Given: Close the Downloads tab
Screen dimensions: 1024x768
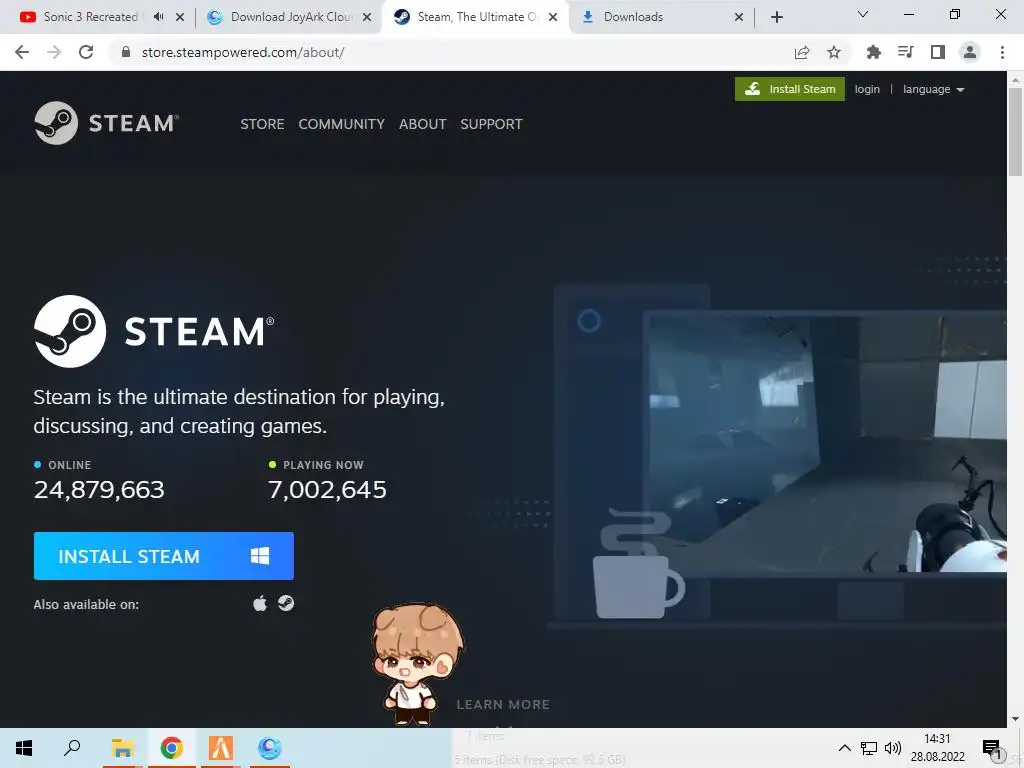Looking at the screenshot, I should coord(739,17).
